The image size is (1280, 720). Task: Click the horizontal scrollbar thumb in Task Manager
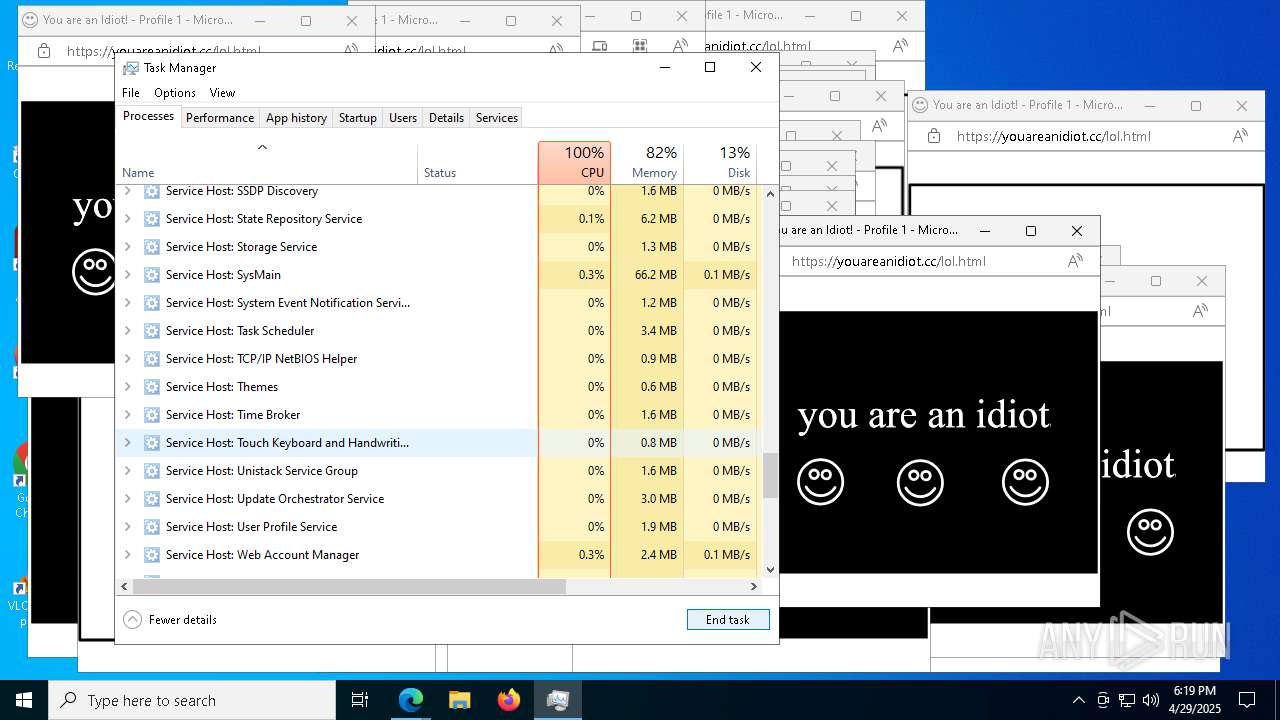click(349, 586)
